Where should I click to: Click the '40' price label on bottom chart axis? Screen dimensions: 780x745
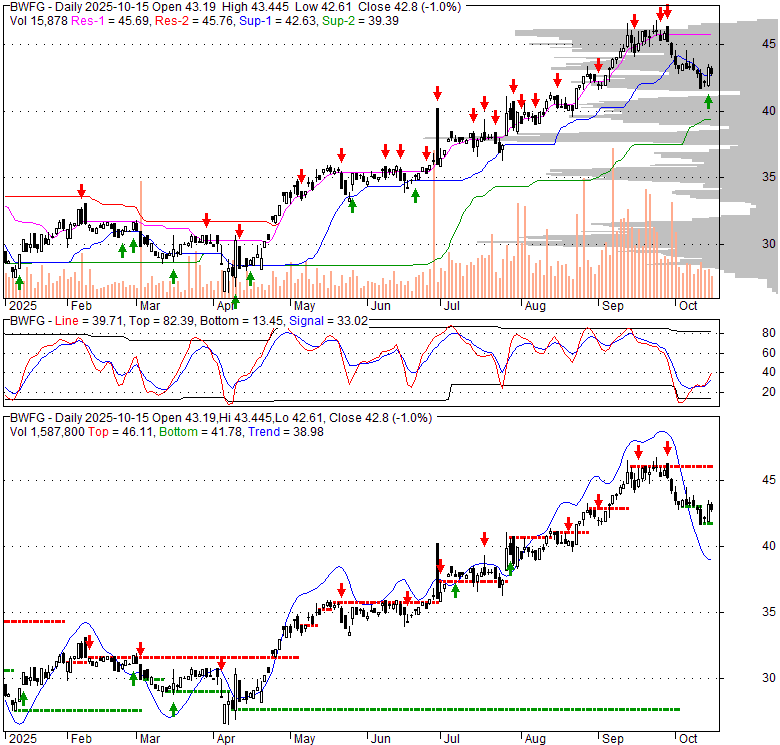pyautogui.click(x=769, y=546)
